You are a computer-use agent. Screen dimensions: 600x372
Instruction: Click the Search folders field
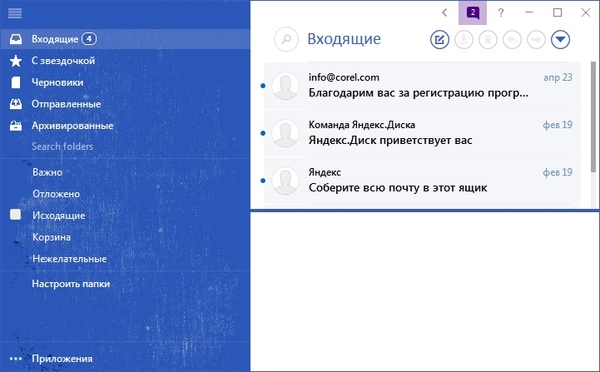tap(62, 146)
